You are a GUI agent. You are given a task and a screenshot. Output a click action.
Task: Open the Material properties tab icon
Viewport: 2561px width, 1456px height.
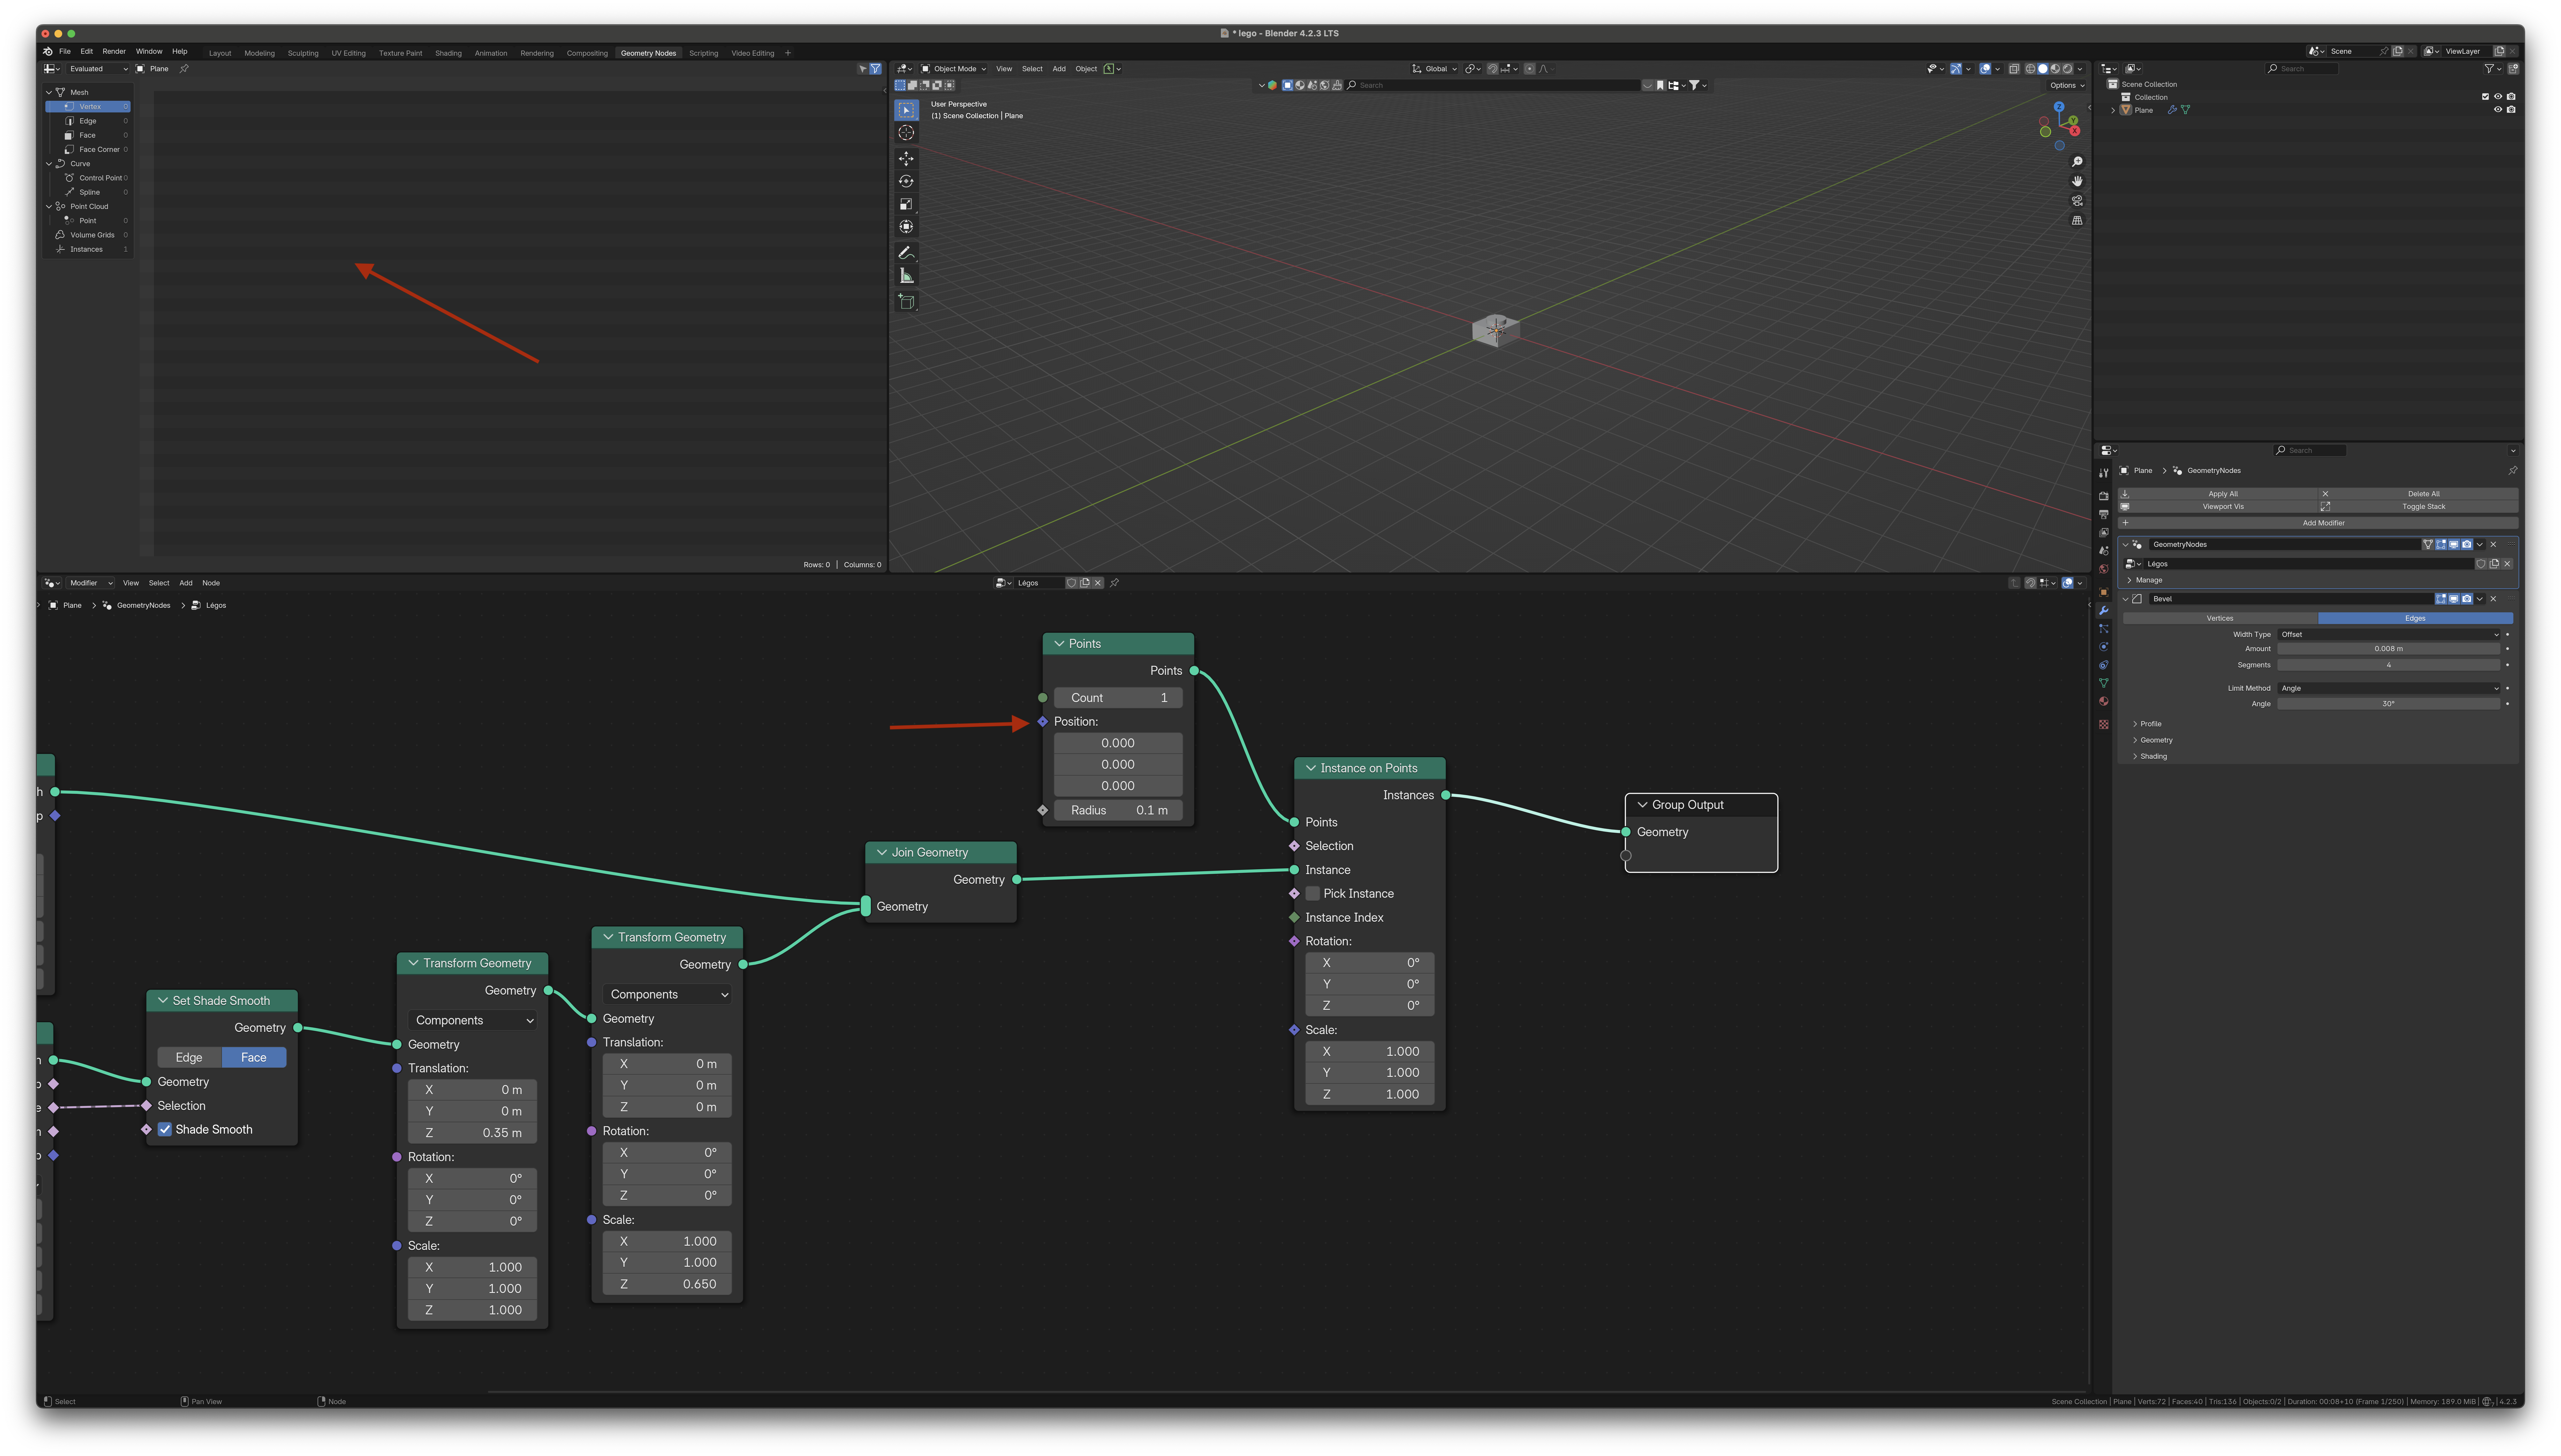tap(2104, 701)
